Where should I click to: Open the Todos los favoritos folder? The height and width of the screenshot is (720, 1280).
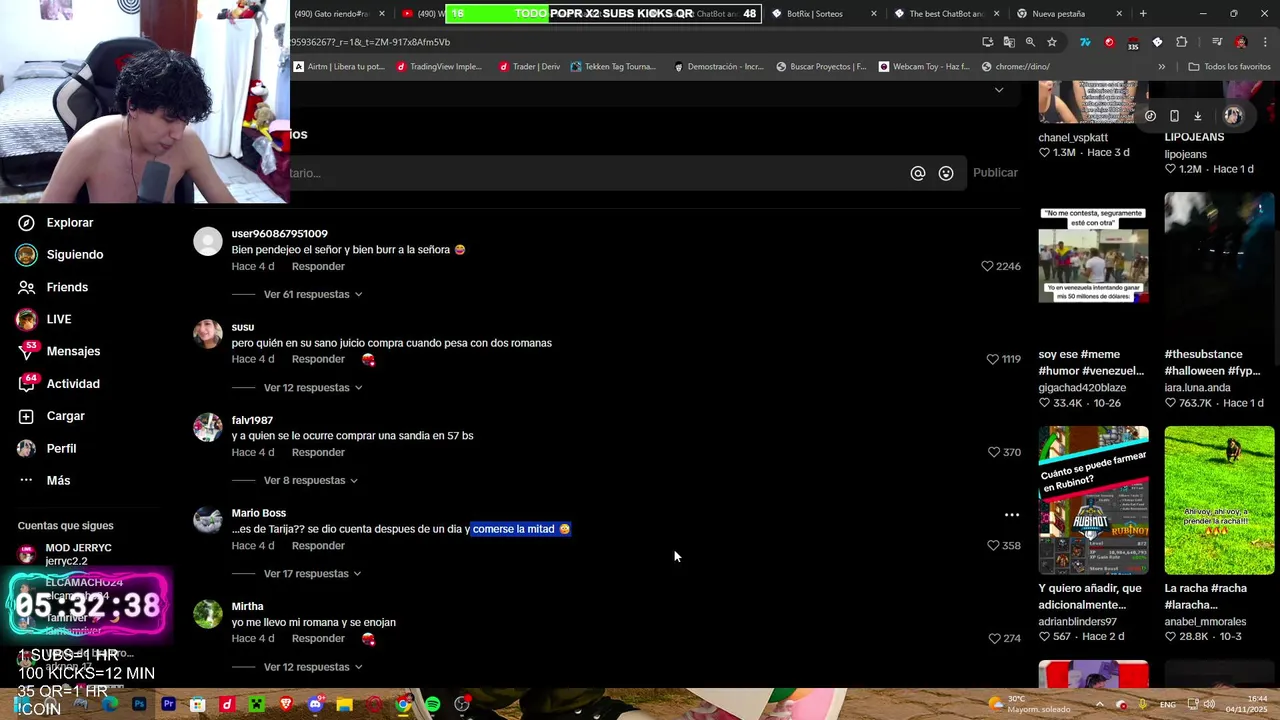coord(1229,67)
